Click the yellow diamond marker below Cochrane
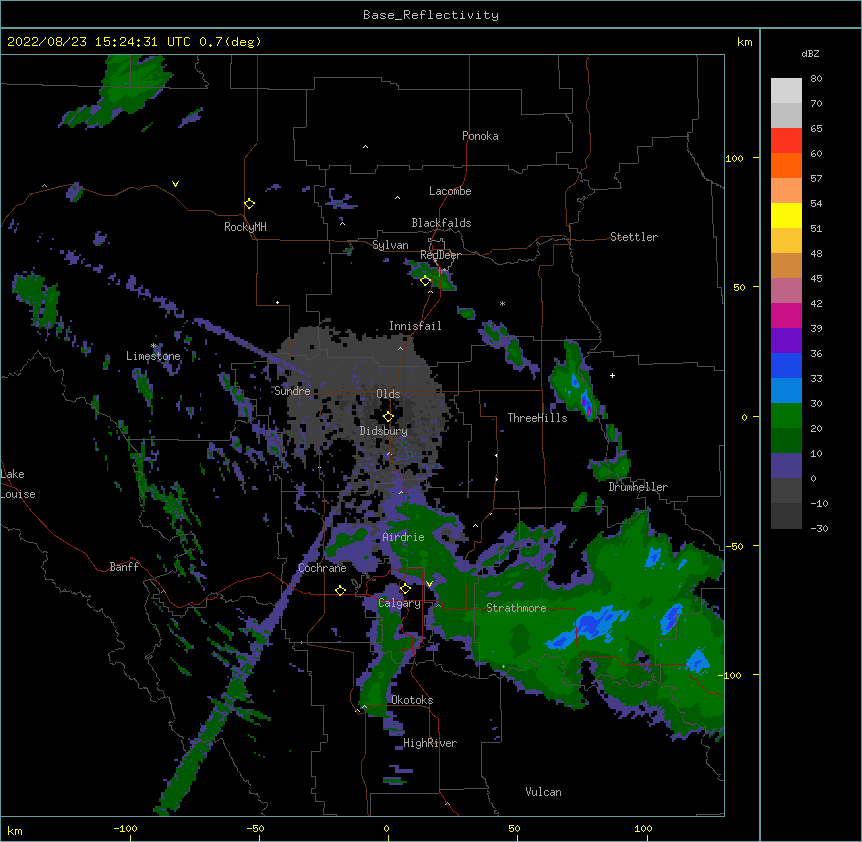This screenshot has width=862, height=842. (340, 590)
